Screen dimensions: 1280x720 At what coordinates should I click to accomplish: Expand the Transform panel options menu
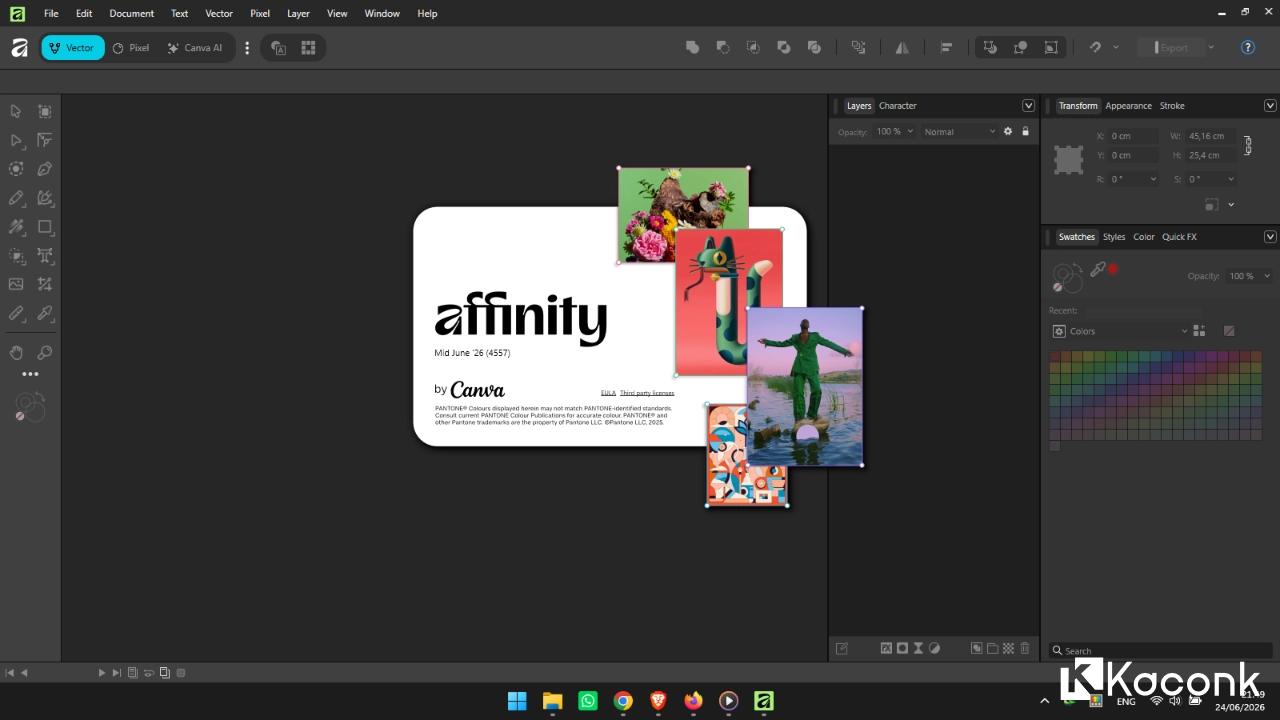1270,105
